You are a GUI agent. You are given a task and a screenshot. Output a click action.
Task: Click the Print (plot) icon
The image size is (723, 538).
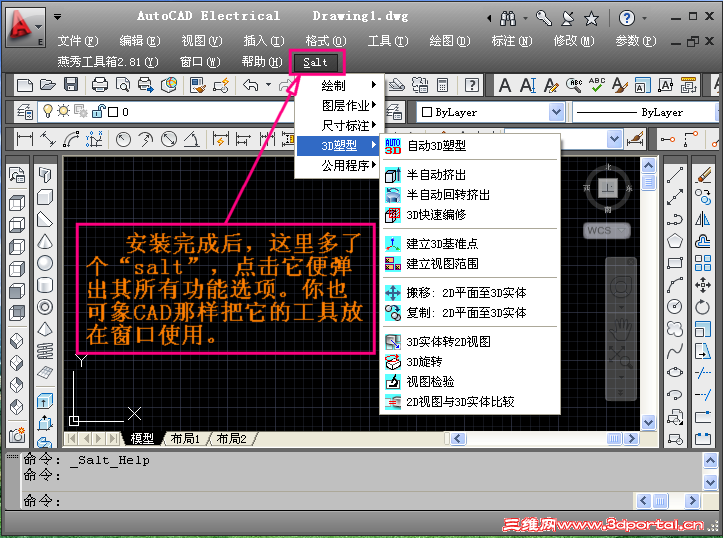click(x=100, y=85)
